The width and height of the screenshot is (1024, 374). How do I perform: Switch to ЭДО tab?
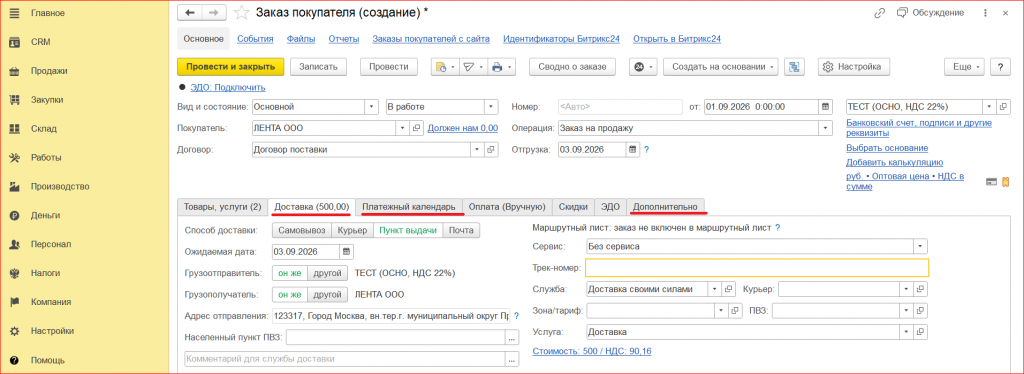coord(610,207)
